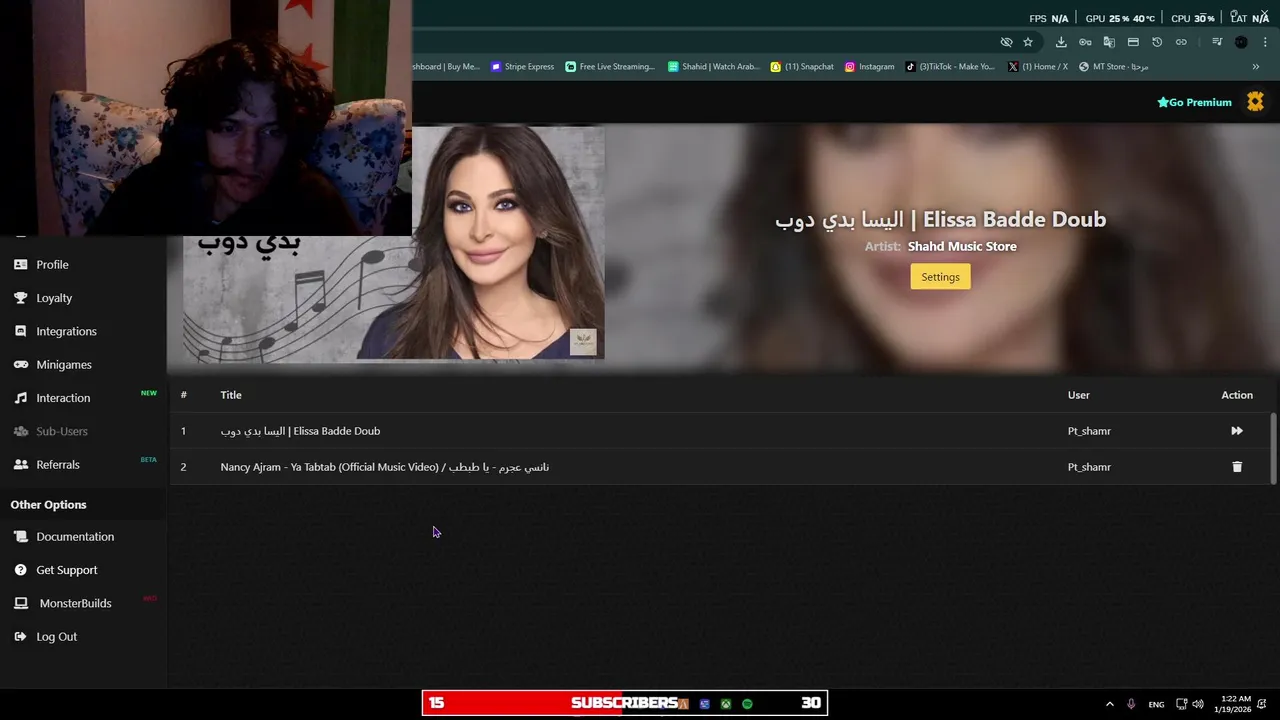Skip the Elissa Badde Doub track
The width and height of the screenshot is (1280, 720).
1237,431
